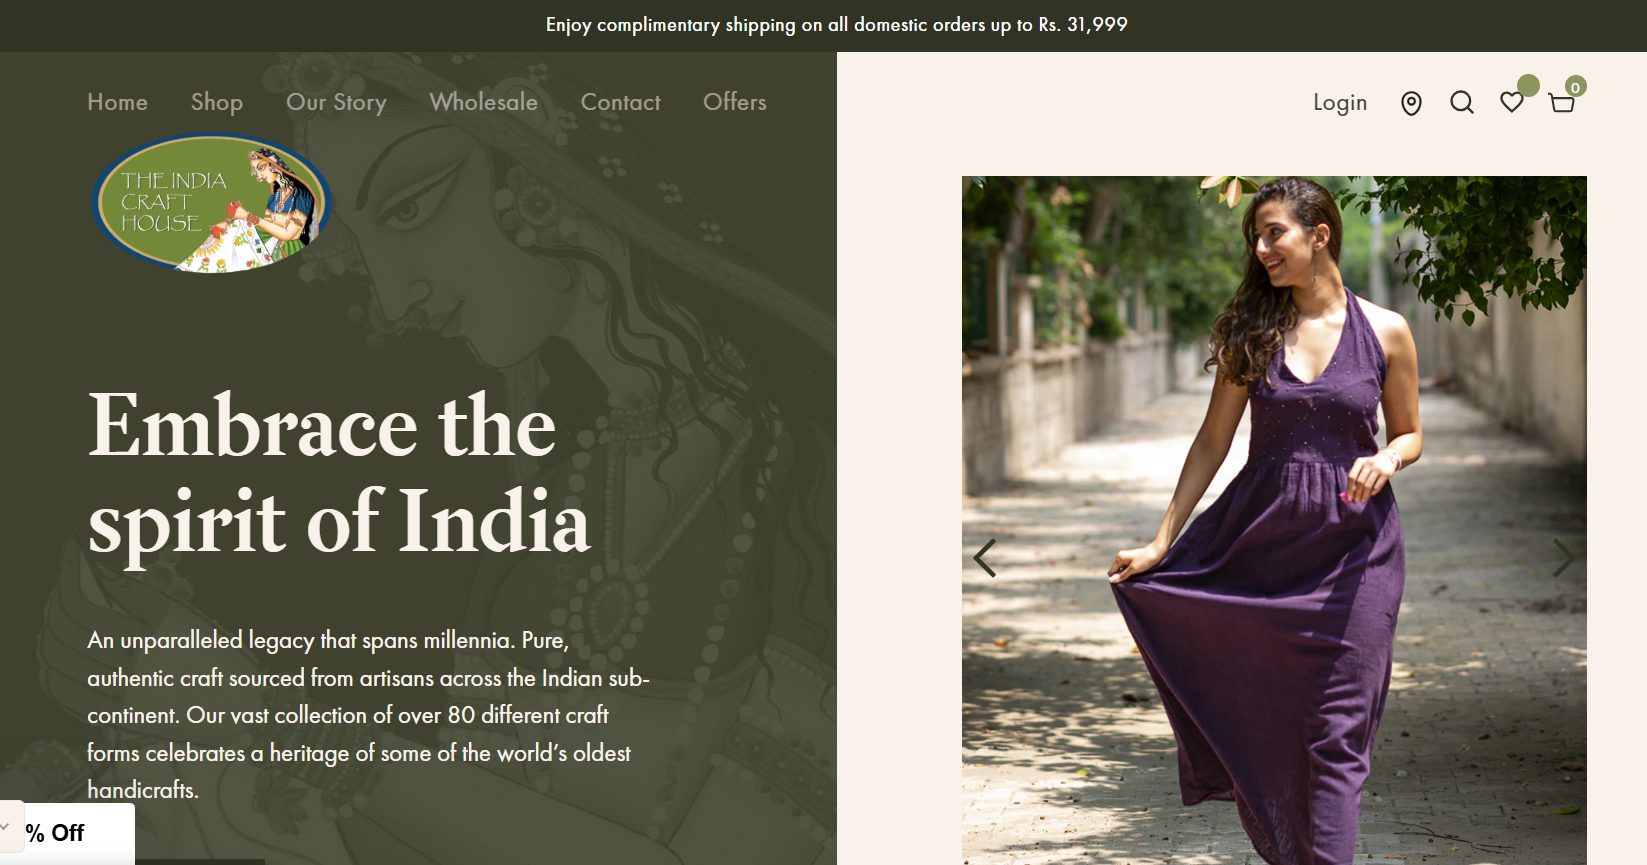Screen dimensions: 1647x865
Task: Click the India Craft House logo
Action: pos(212,204)
